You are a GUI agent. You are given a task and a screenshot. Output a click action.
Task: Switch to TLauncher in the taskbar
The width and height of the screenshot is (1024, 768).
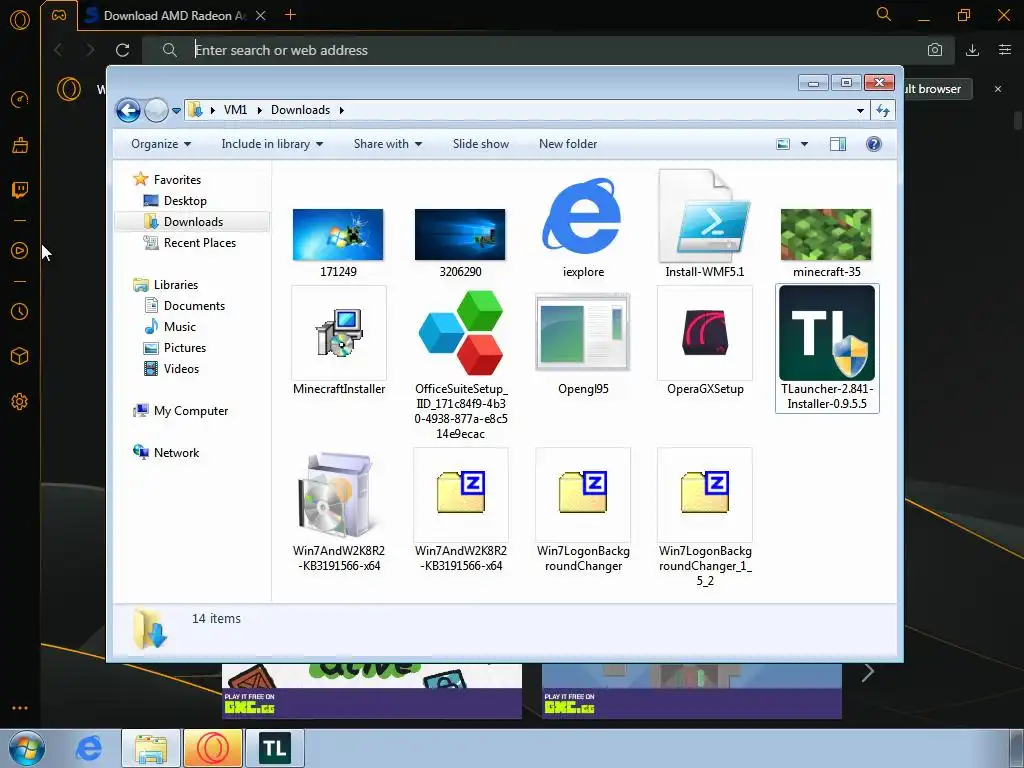point(275,748)
